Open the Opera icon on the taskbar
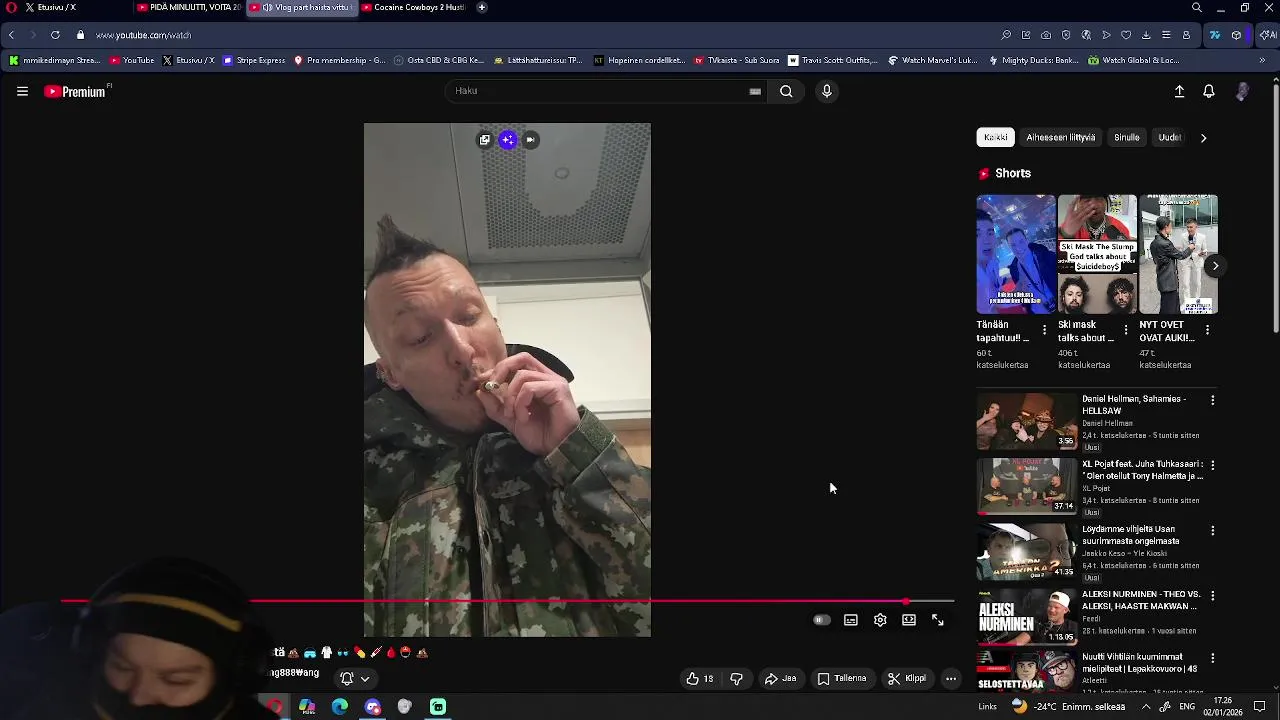The height and width of the screenshot is (720, 1280). pyautogui.click(x=274, y=707)
